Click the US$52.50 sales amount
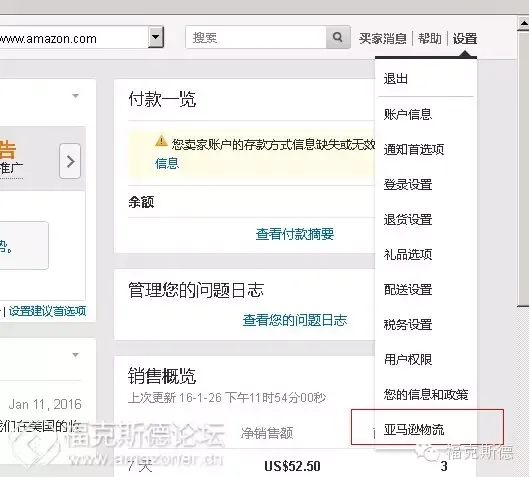 [293, 466]
